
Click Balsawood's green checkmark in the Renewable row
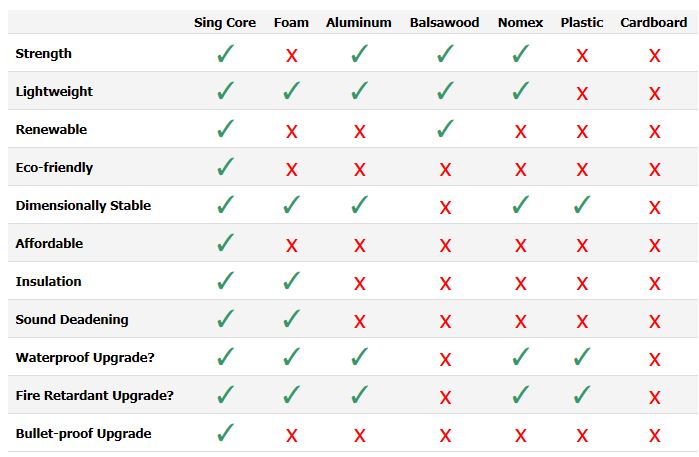pos(445,130)
